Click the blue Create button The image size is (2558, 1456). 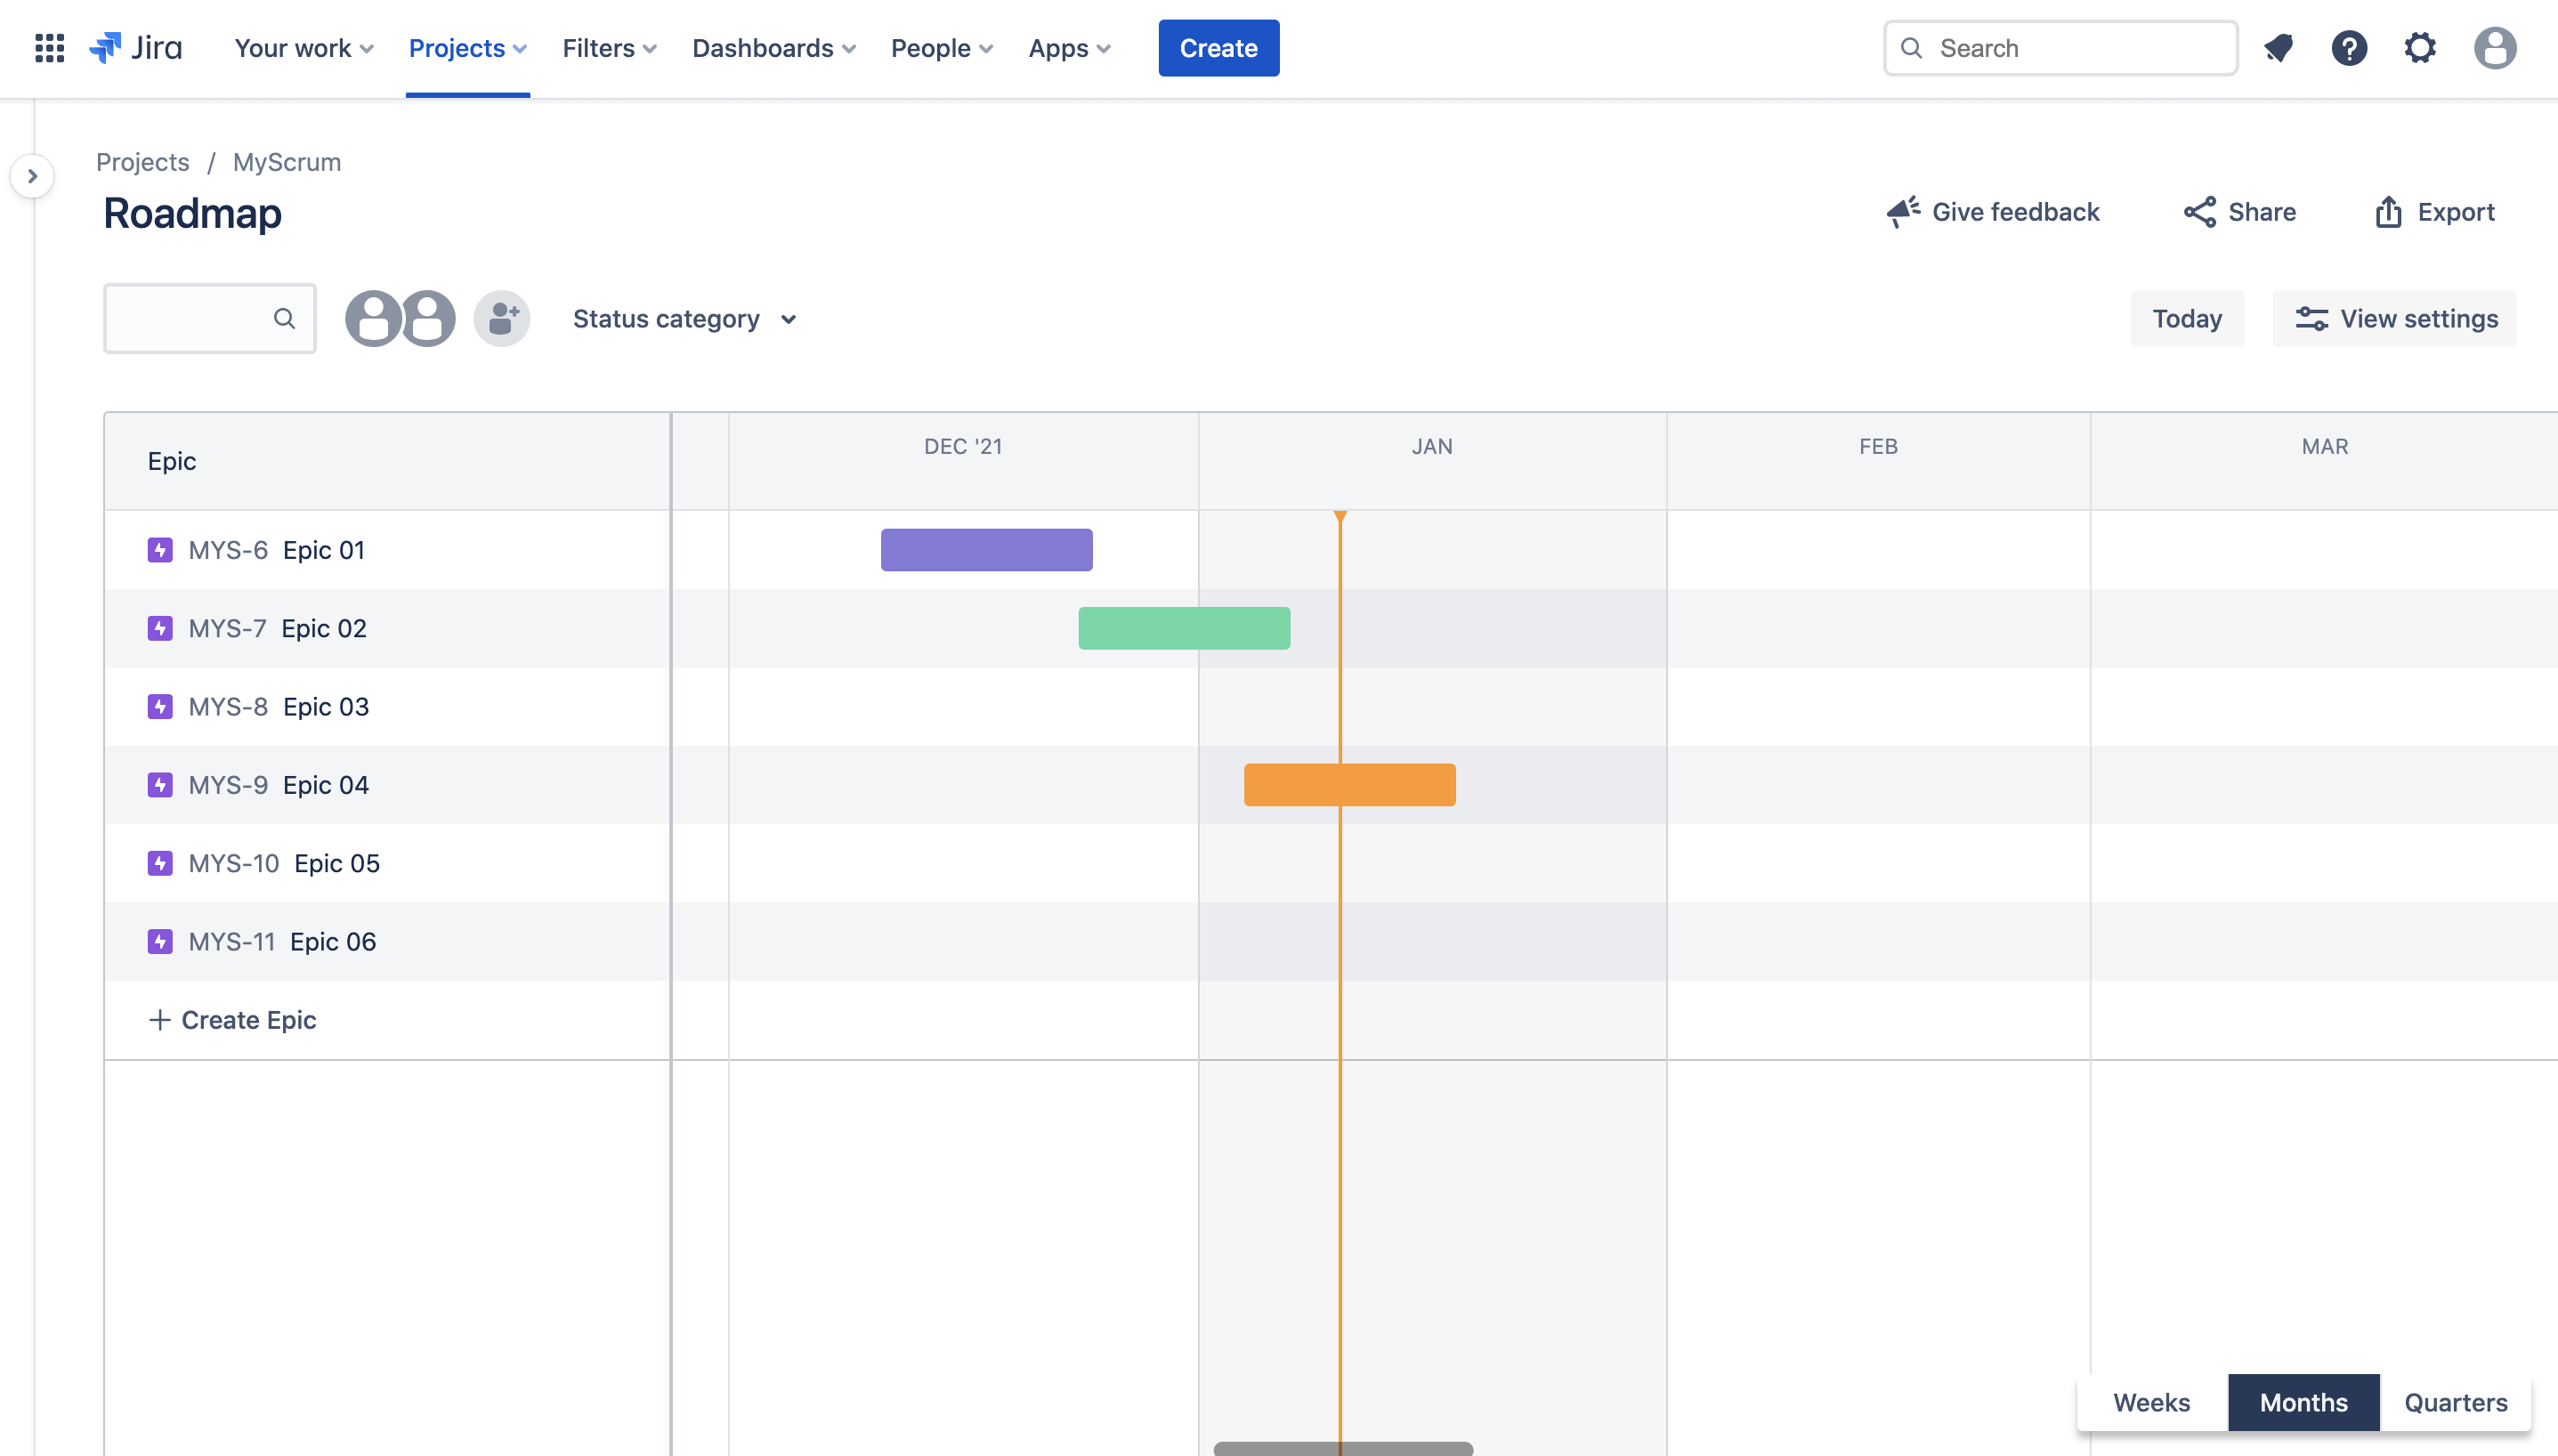pos(1218,48)
